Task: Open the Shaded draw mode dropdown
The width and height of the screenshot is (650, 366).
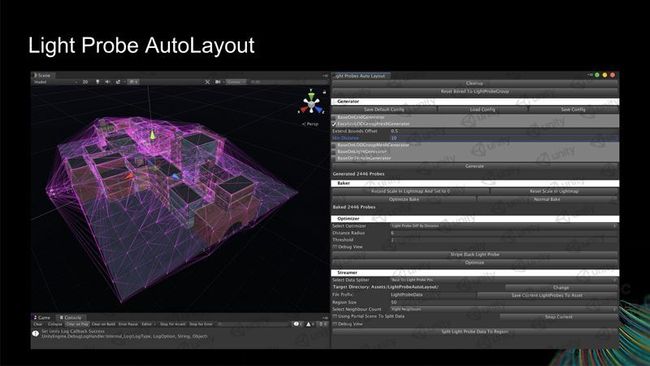Action: coord(56,82)
